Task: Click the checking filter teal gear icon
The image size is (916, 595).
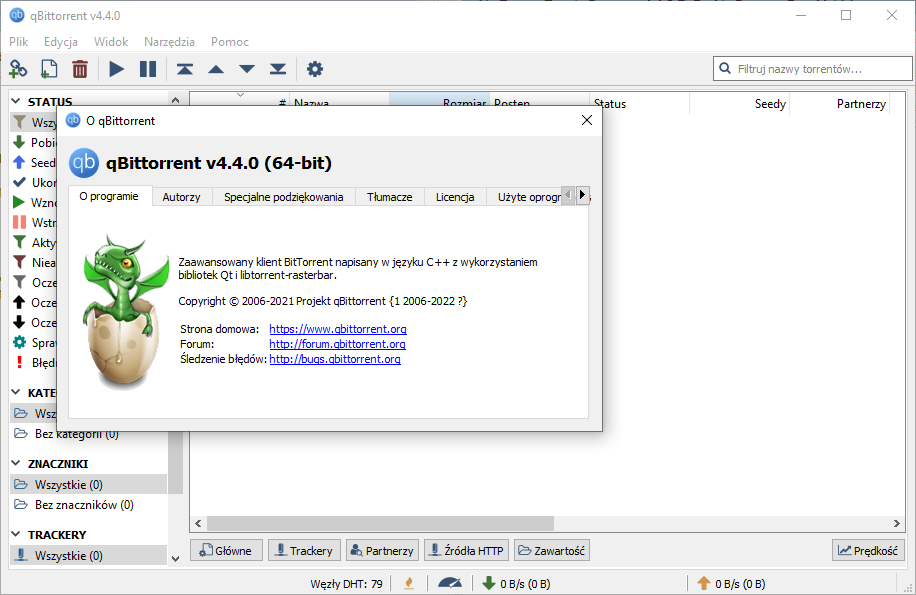Action: coord(19,342)
